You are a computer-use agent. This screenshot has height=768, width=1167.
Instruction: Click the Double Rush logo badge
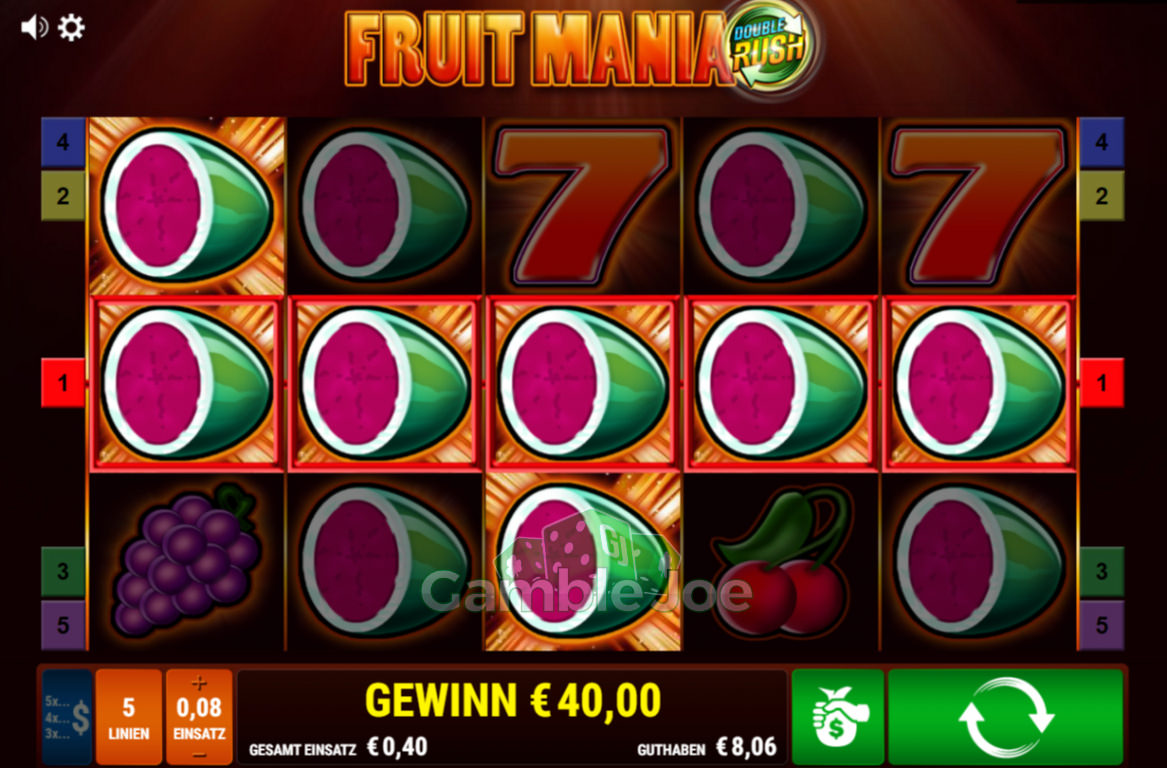tap(770, 45)
